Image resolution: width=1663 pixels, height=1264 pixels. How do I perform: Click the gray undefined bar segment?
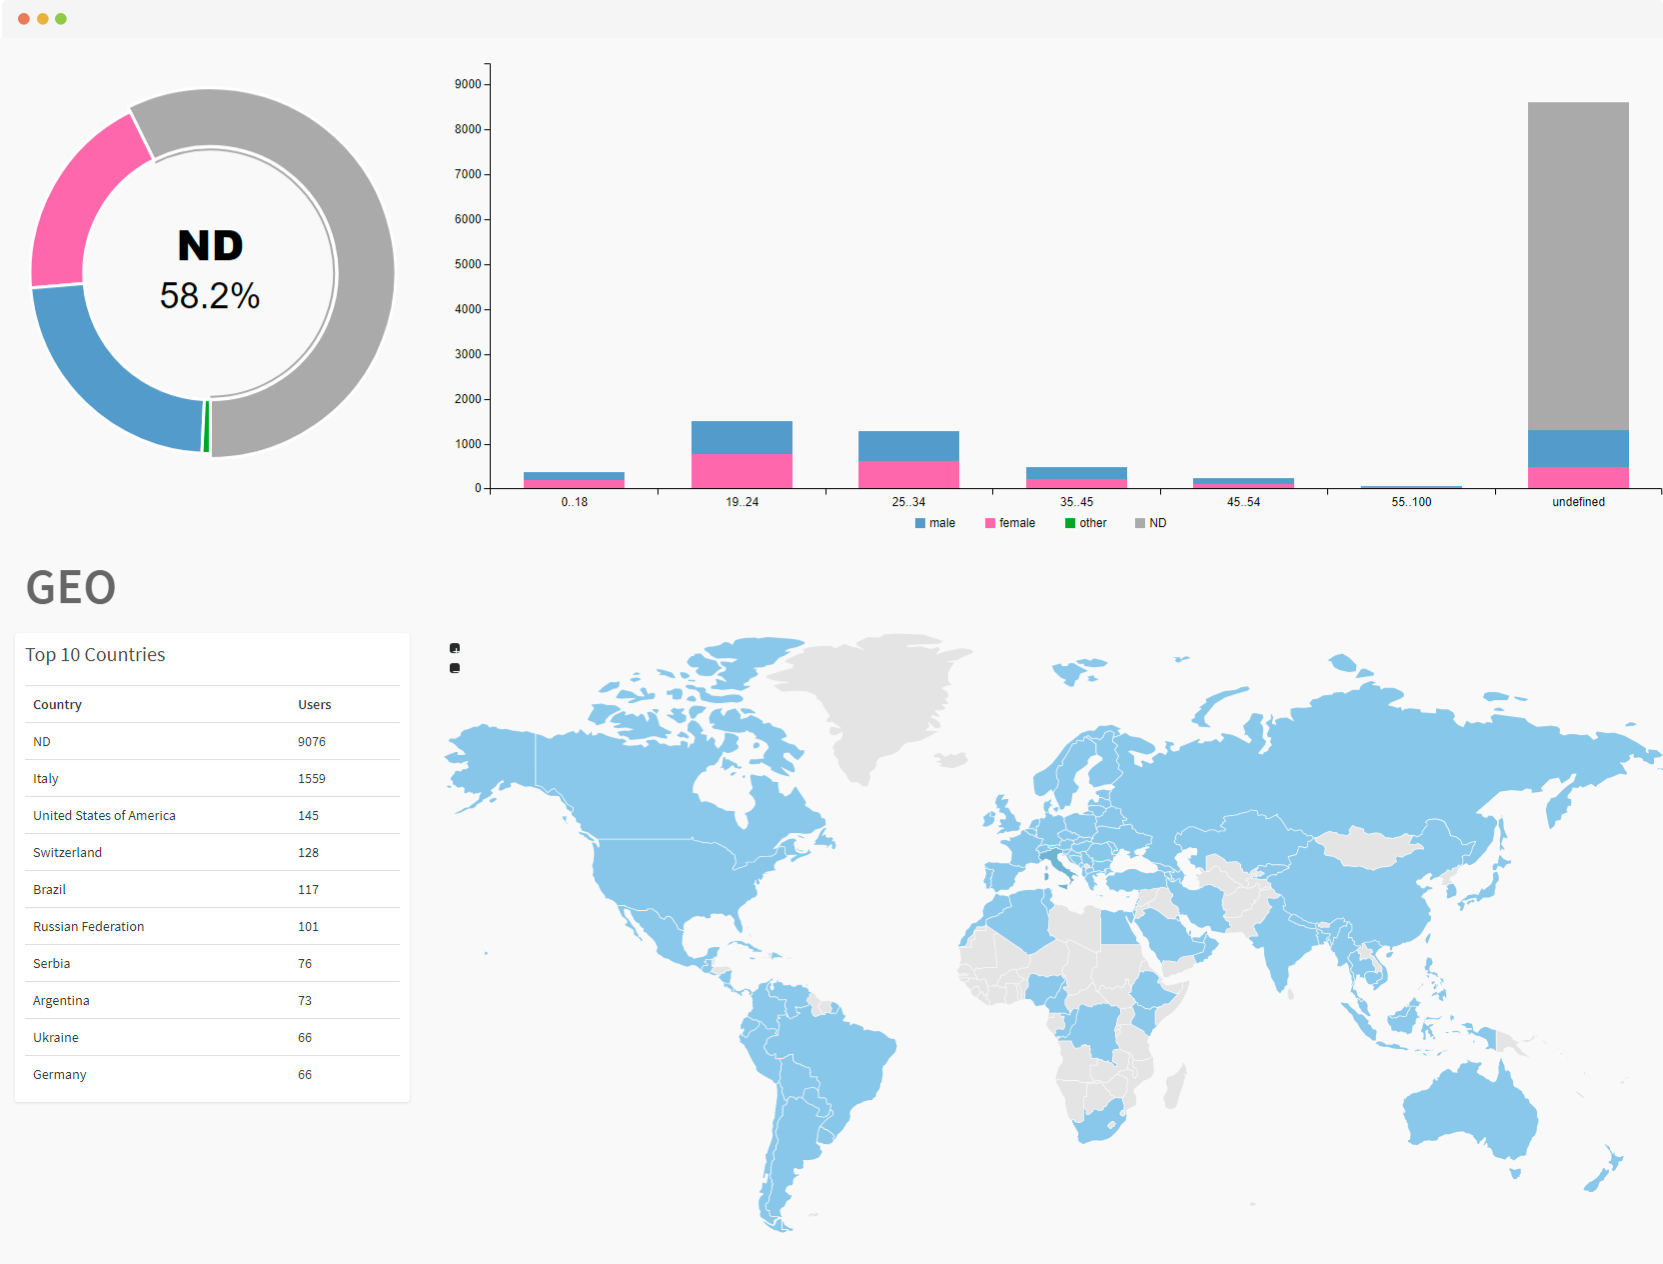pyautogui.click(x=1578, y=266)
